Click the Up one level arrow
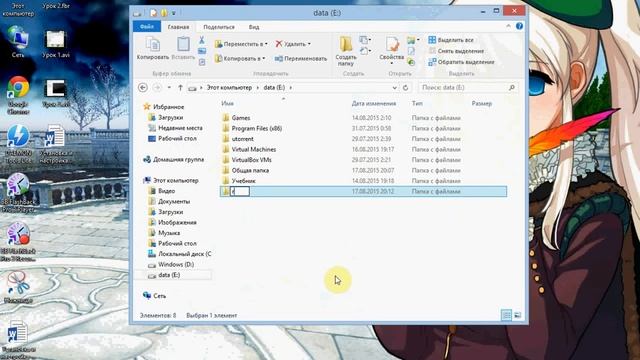Image resolution: width=640 pixels, height=360 pixels. point(180,87)
